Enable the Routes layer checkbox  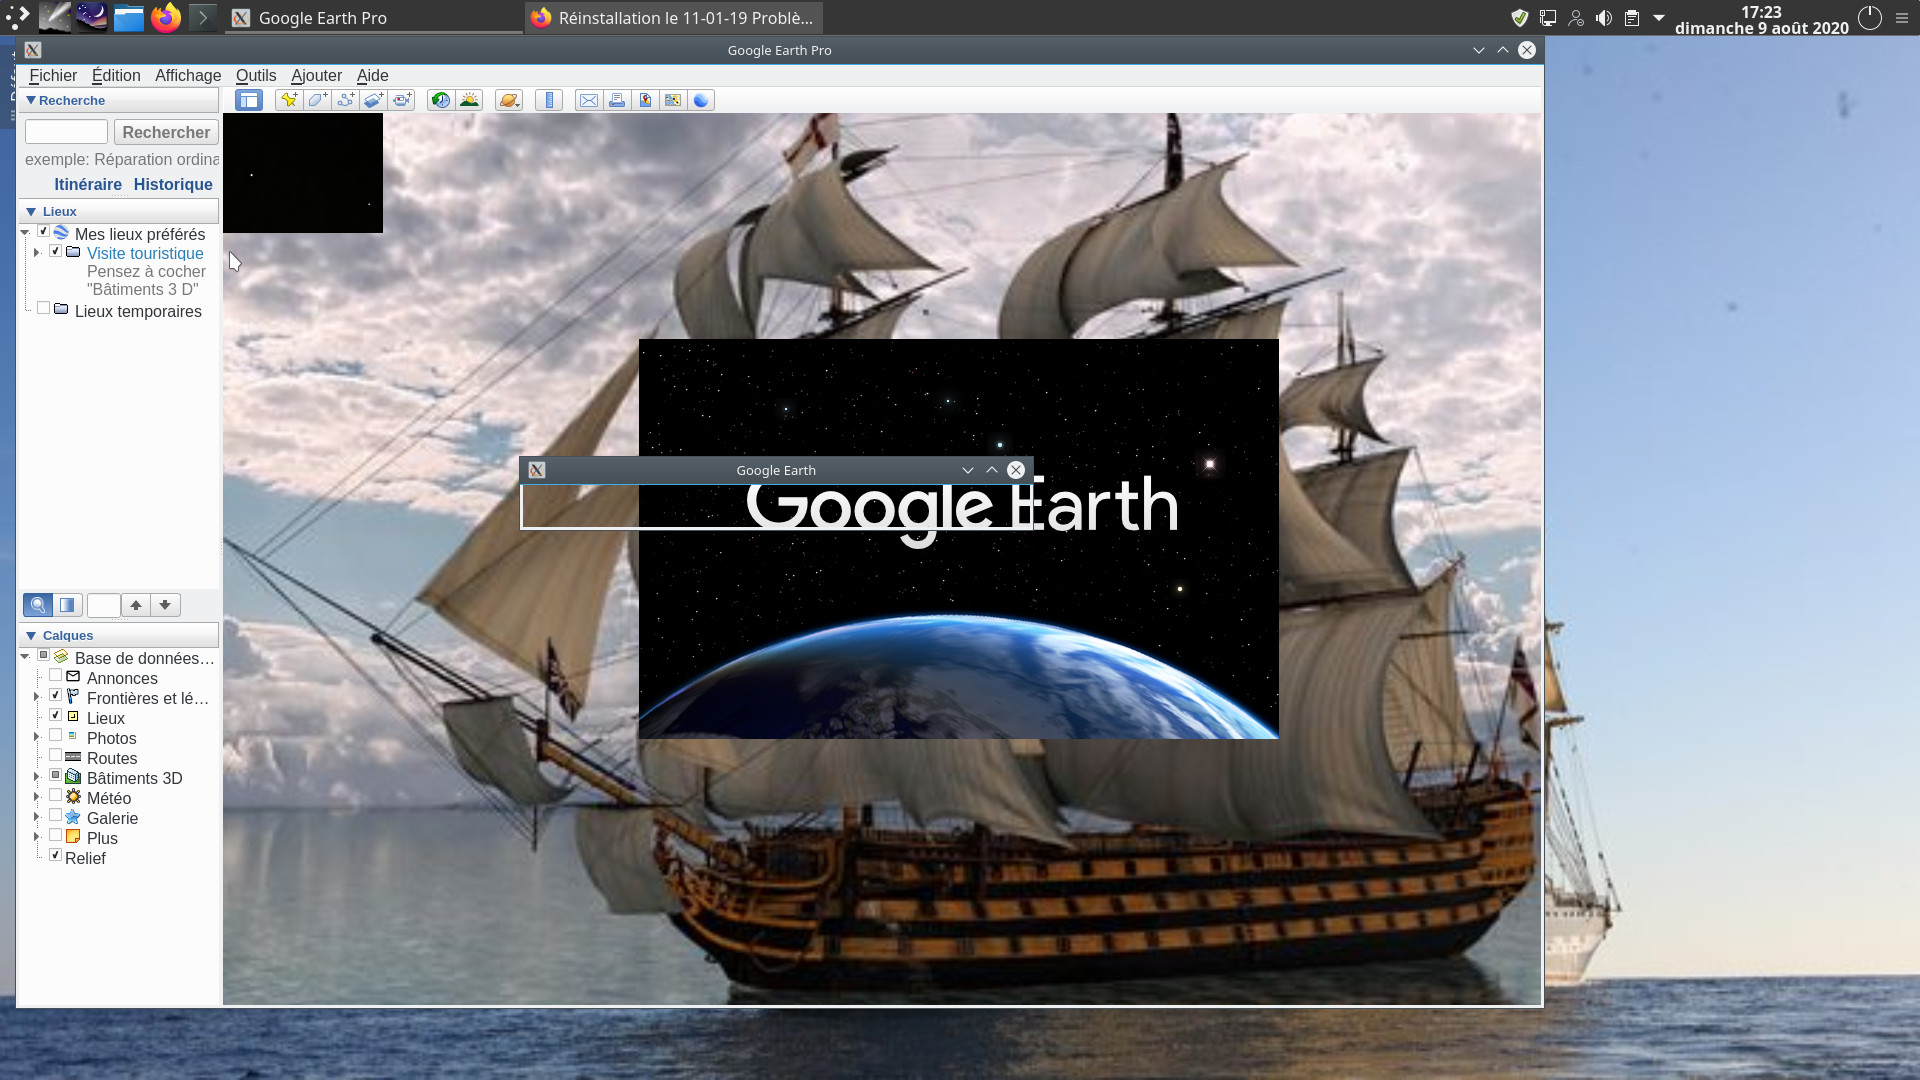click(55, 756)
